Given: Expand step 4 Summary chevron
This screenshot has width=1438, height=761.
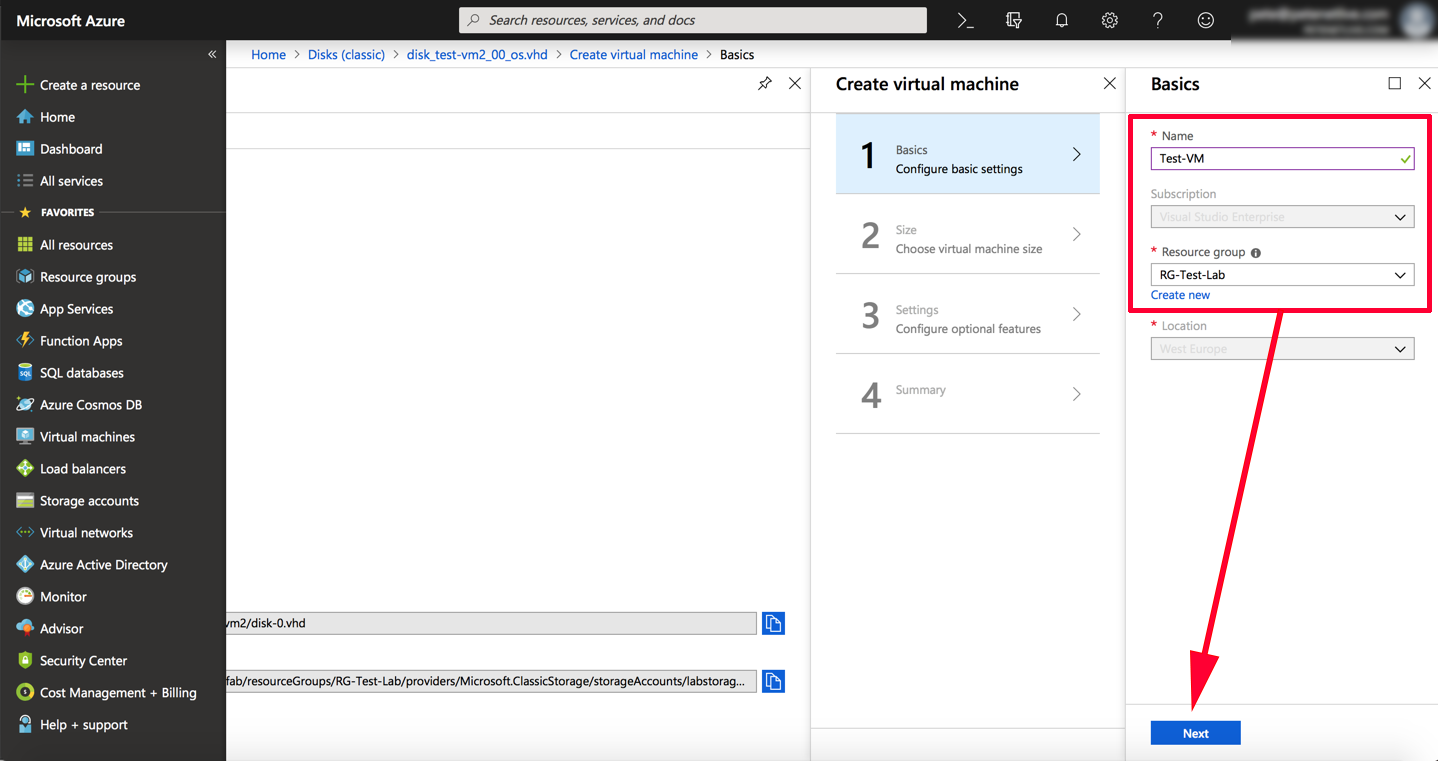Looking at the screenshot, I should pyautogui.click(x=1076, y=394).
